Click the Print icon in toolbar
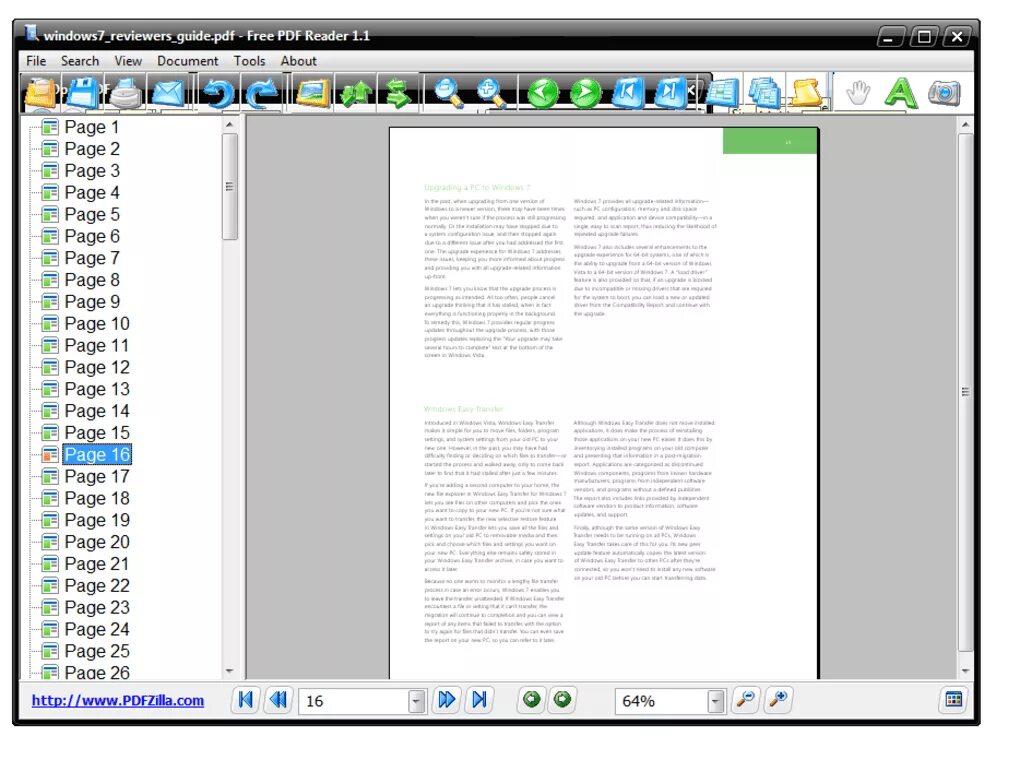This screenshot has height=760, width=1020. [126, 93]
